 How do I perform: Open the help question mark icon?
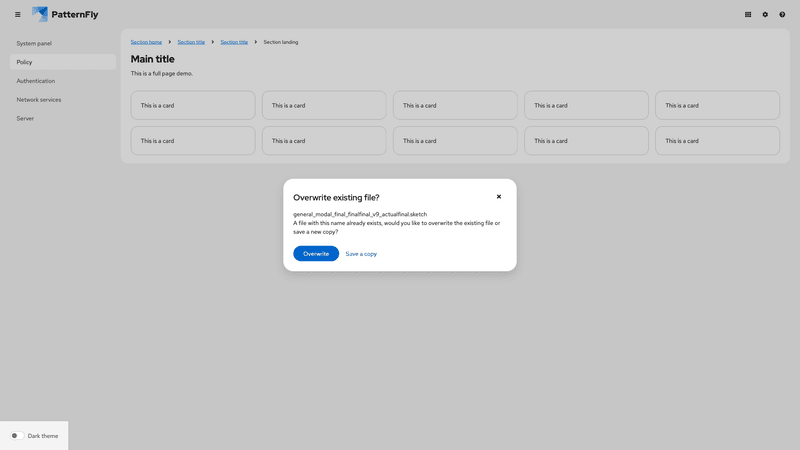782,15
